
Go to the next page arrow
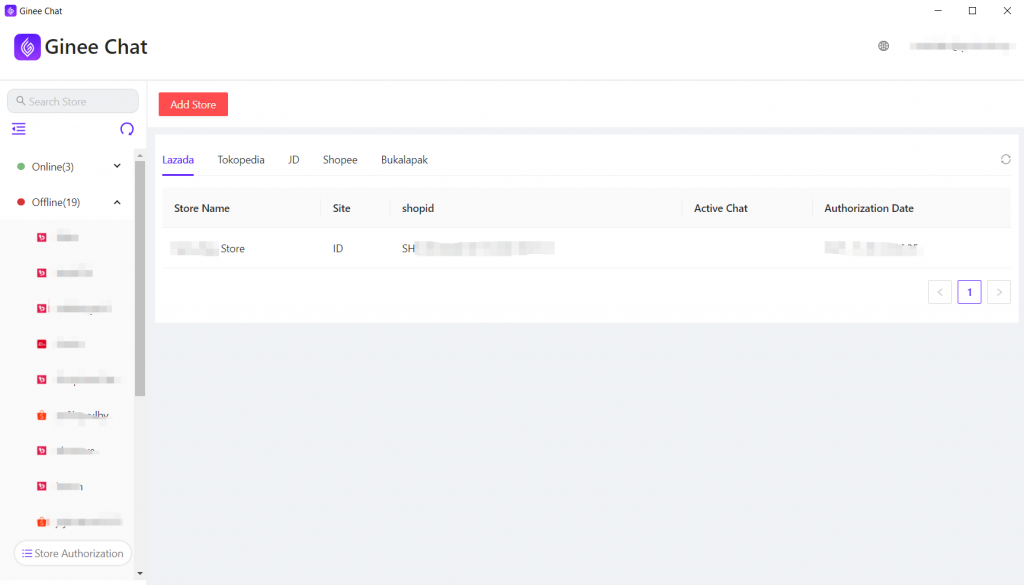999,292
